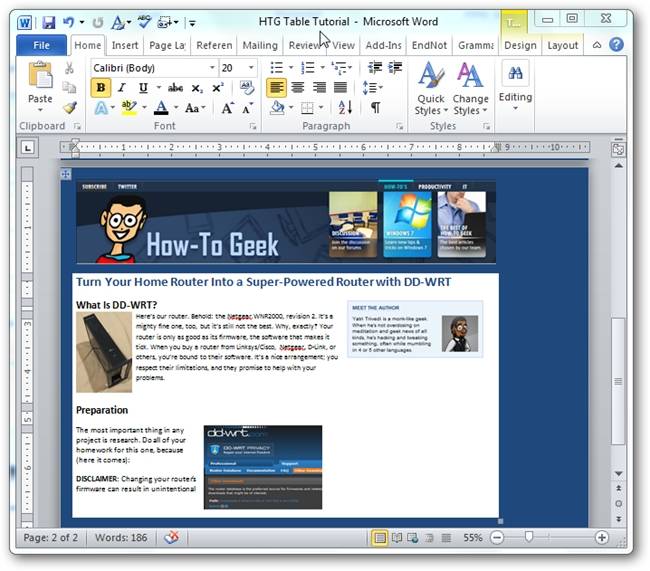The height and width of the screenshot is (571, 650).
Task: Apply the font color A swatch
Action: click(161, 108)
